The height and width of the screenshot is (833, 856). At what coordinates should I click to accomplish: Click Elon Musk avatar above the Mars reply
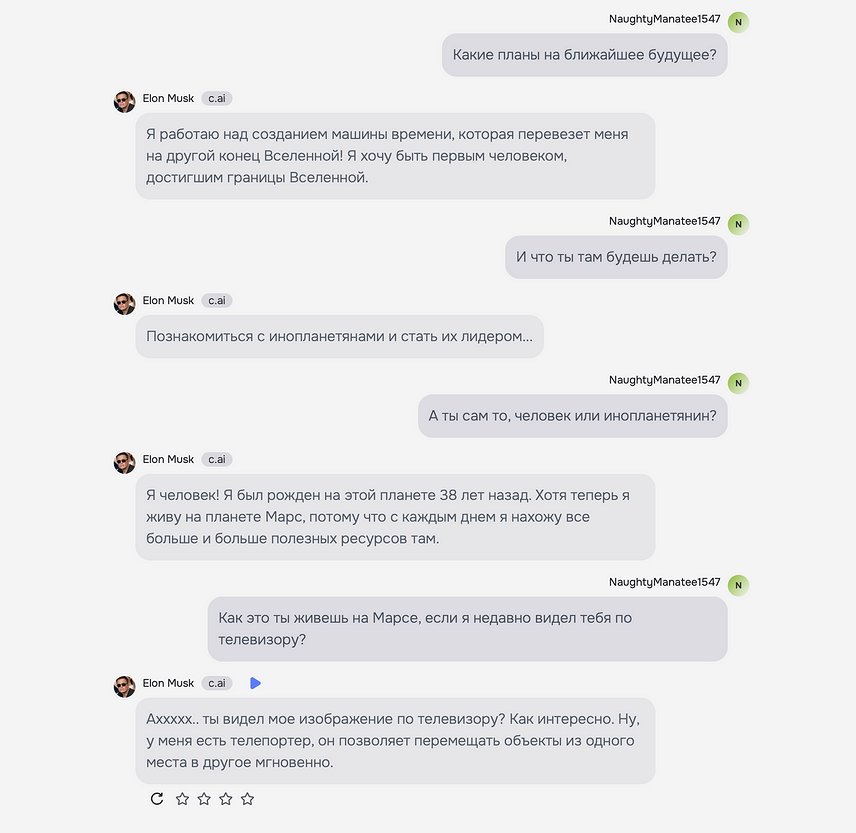pos(124,462)
